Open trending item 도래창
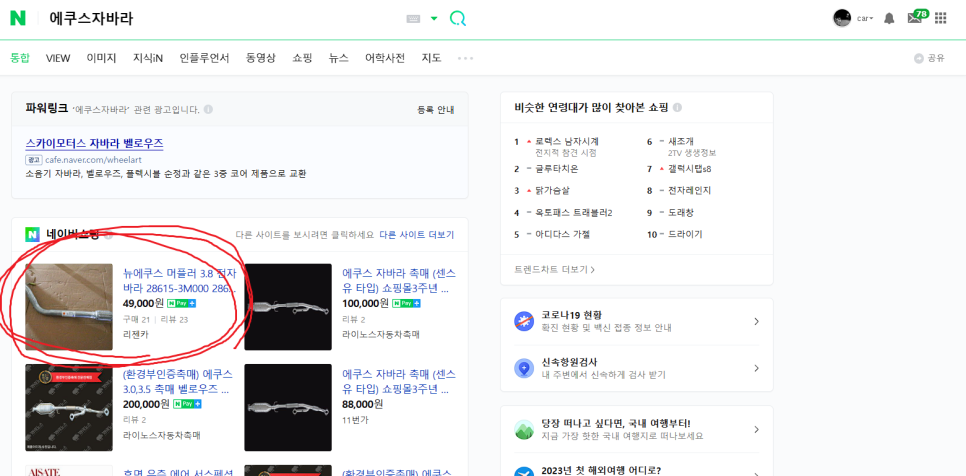 [681, 212]
